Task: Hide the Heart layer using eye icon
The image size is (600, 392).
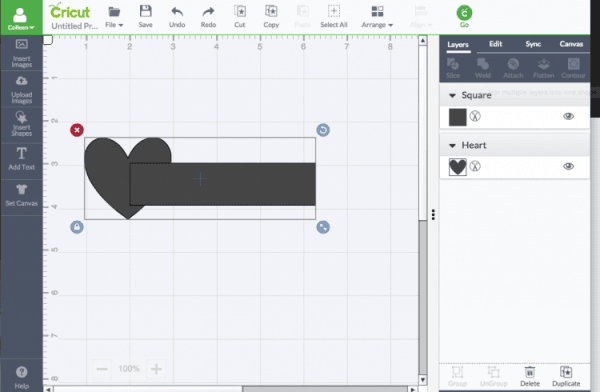Action: (568, 166)
